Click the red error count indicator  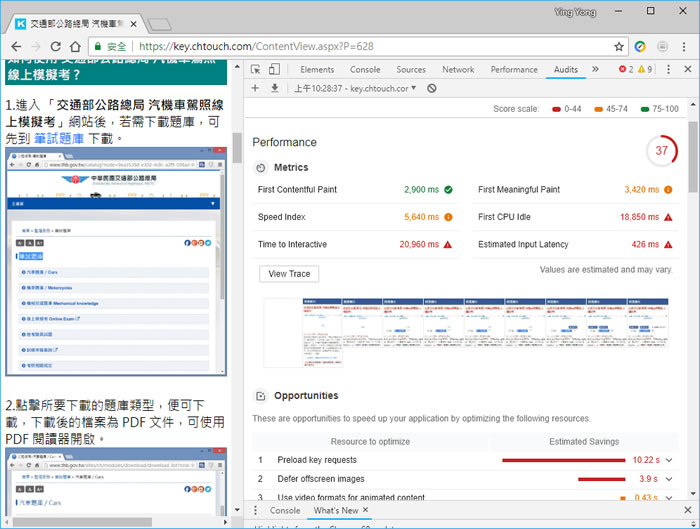click(625, 70)
